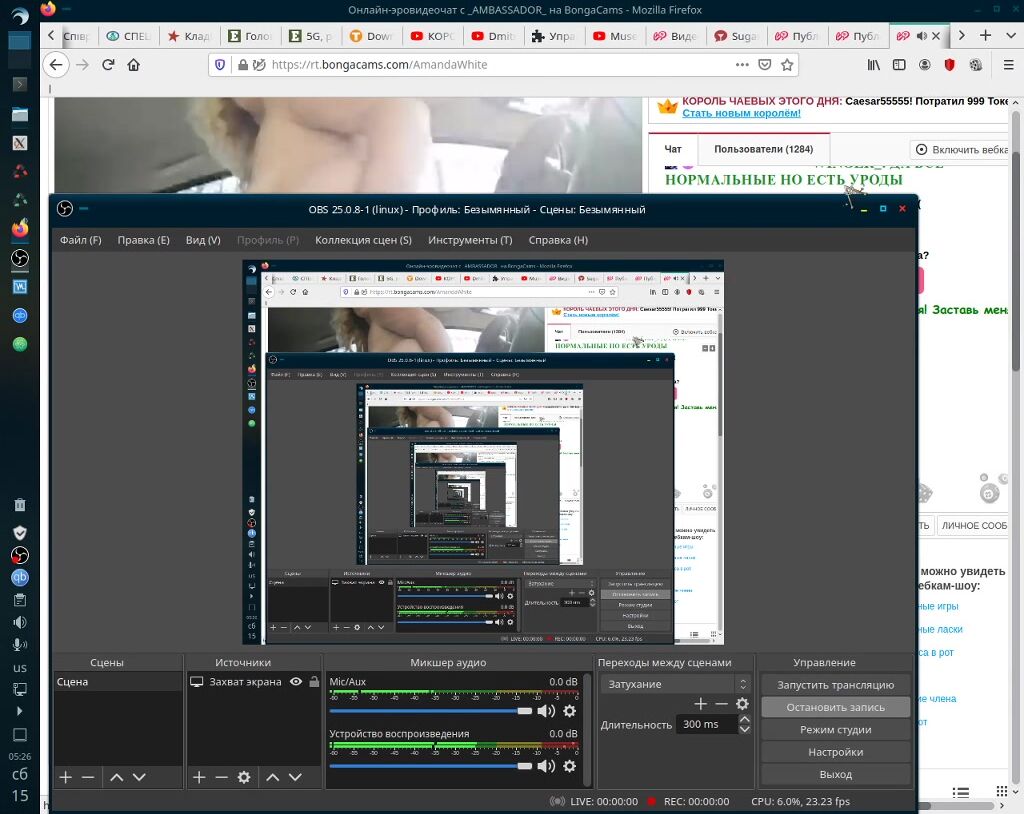This screenshot has width=1024, height=814.
Task: Remove the selected scene with the minus icon
Action: pyautogui.click(x=88, y=777)
